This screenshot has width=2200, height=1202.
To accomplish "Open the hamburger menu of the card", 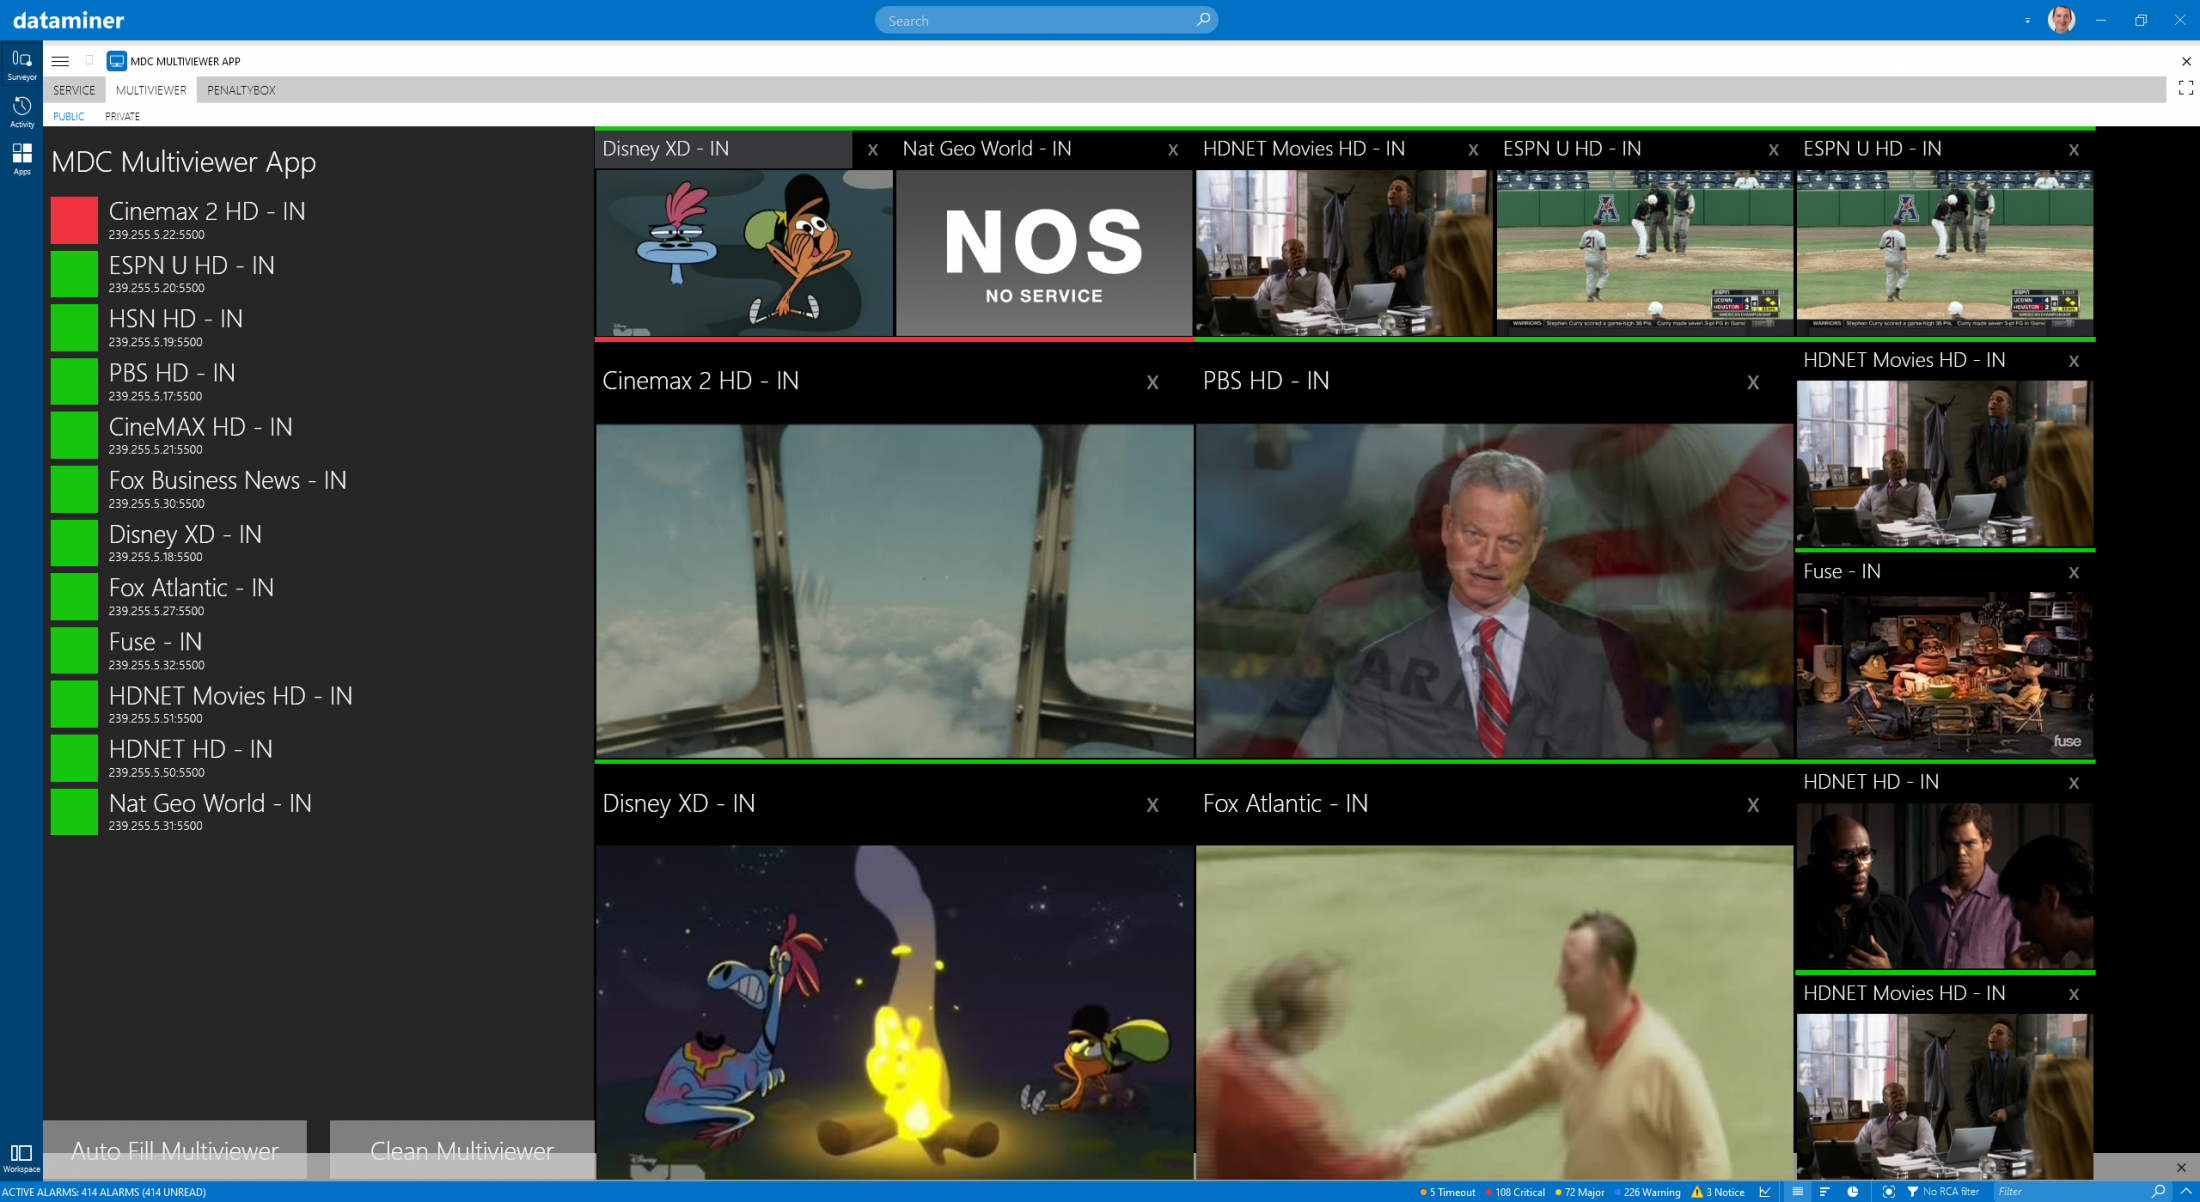I will pos(60,61).
